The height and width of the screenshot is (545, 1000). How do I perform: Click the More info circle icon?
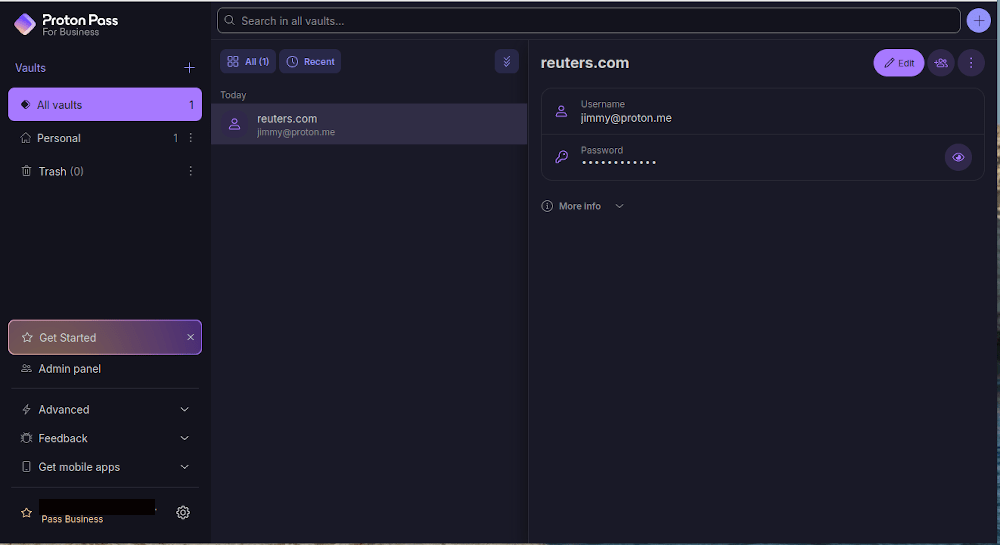pyautogui.click(x=547, y=206)
